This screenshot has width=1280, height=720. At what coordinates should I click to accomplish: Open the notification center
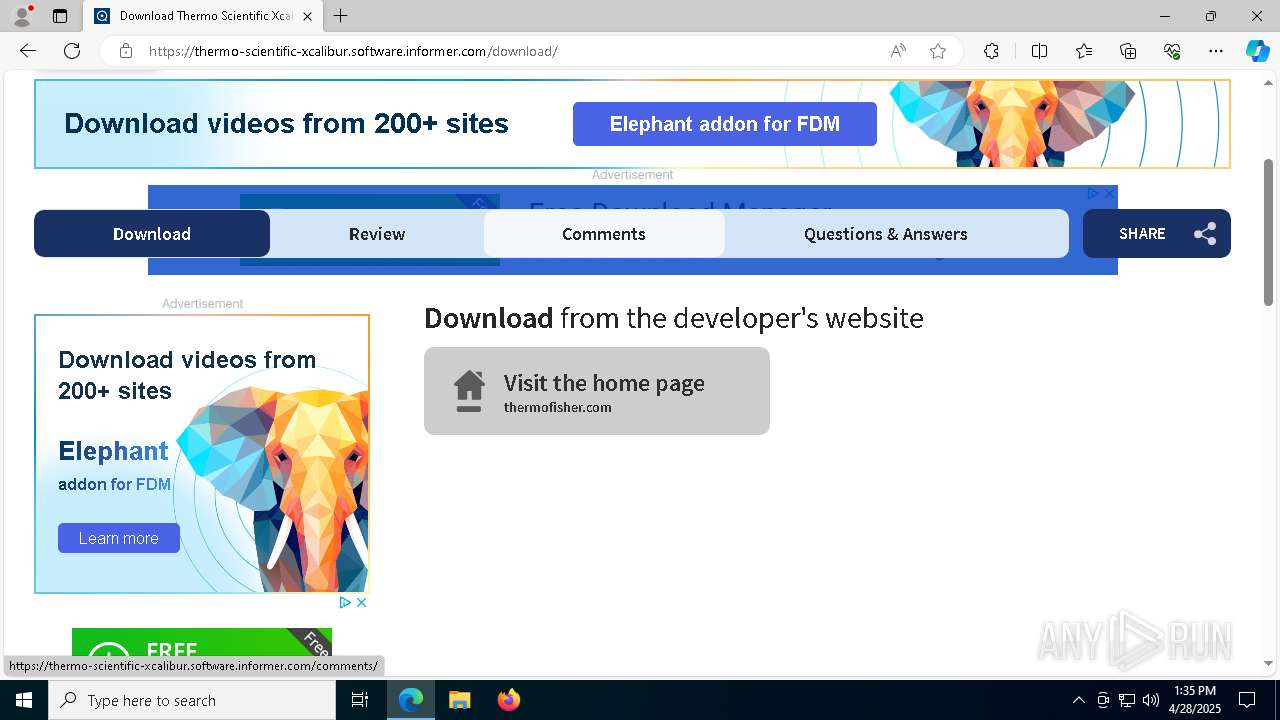coord(1247,700)
